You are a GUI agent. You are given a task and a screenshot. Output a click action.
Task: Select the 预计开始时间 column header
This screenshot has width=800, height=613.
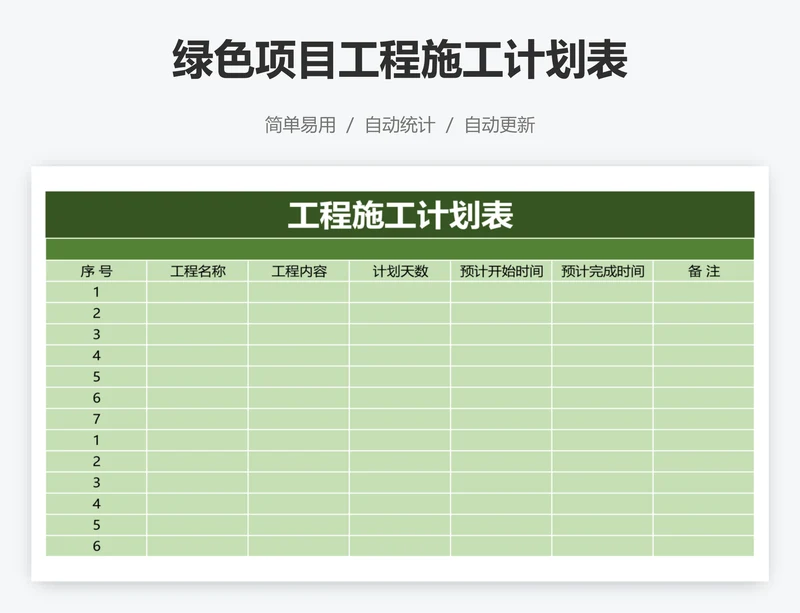point(501,271)
